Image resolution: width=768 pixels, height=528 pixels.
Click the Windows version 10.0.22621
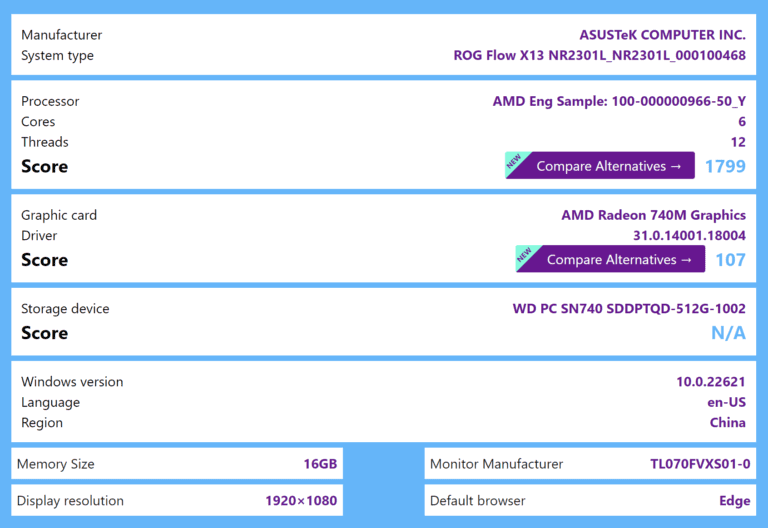tap(711, 382)
